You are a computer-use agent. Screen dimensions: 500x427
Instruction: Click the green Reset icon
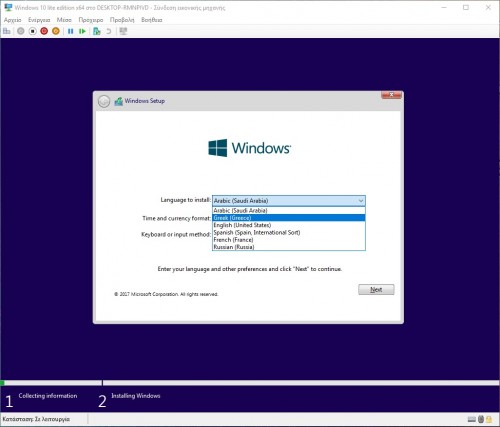[82, 31]
